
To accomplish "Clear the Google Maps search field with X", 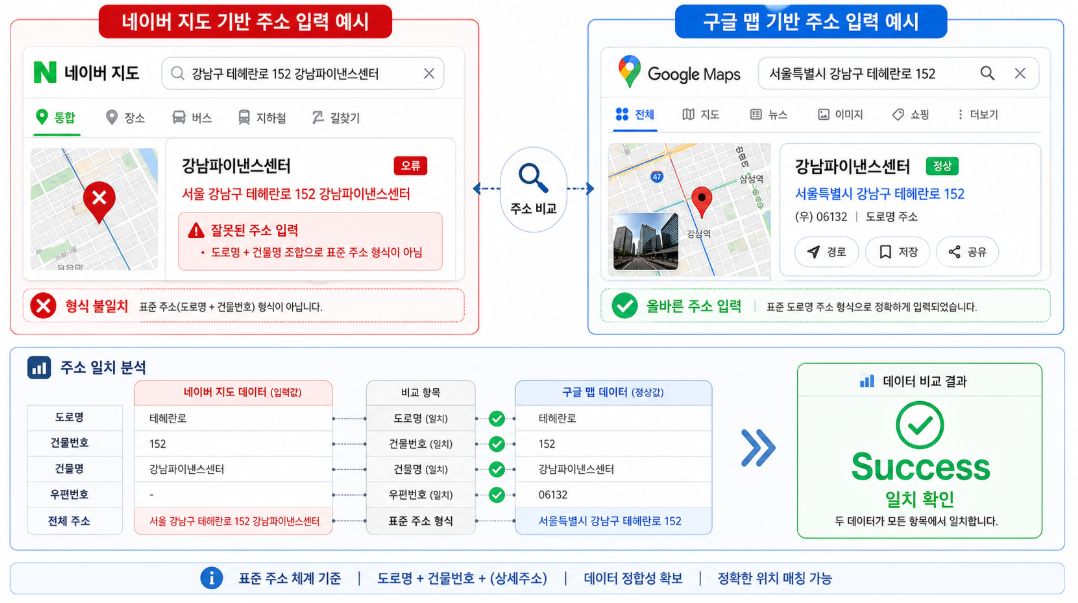I will click(x=1020, y=73).
